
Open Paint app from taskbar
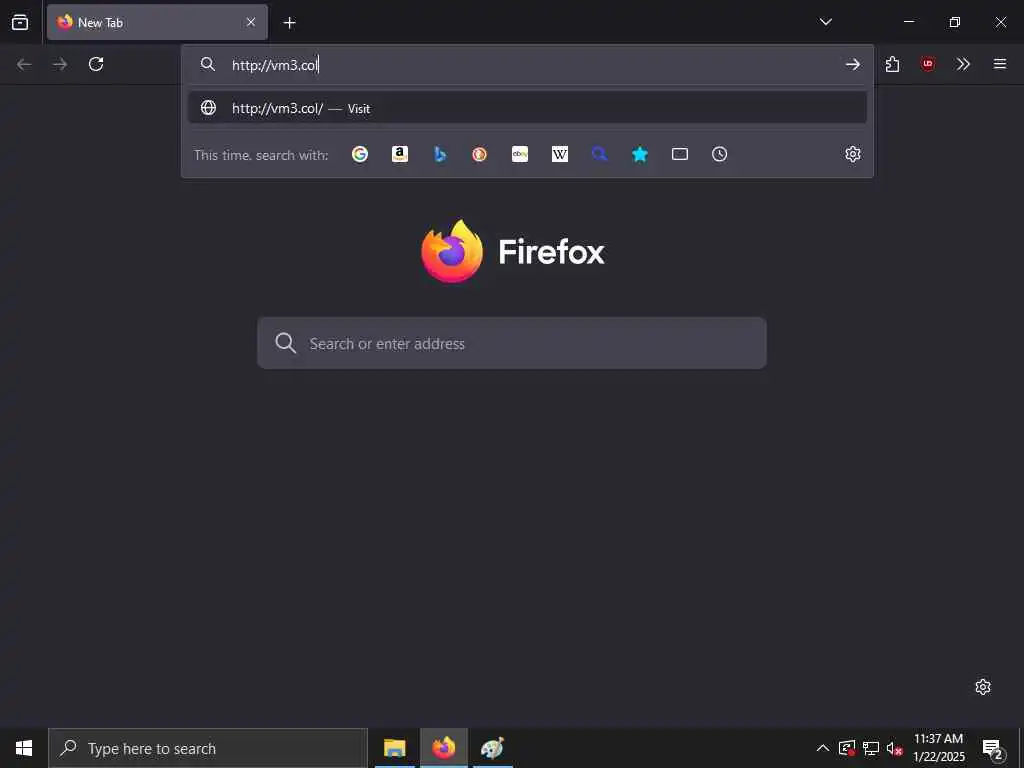click(x=492, y=748)
